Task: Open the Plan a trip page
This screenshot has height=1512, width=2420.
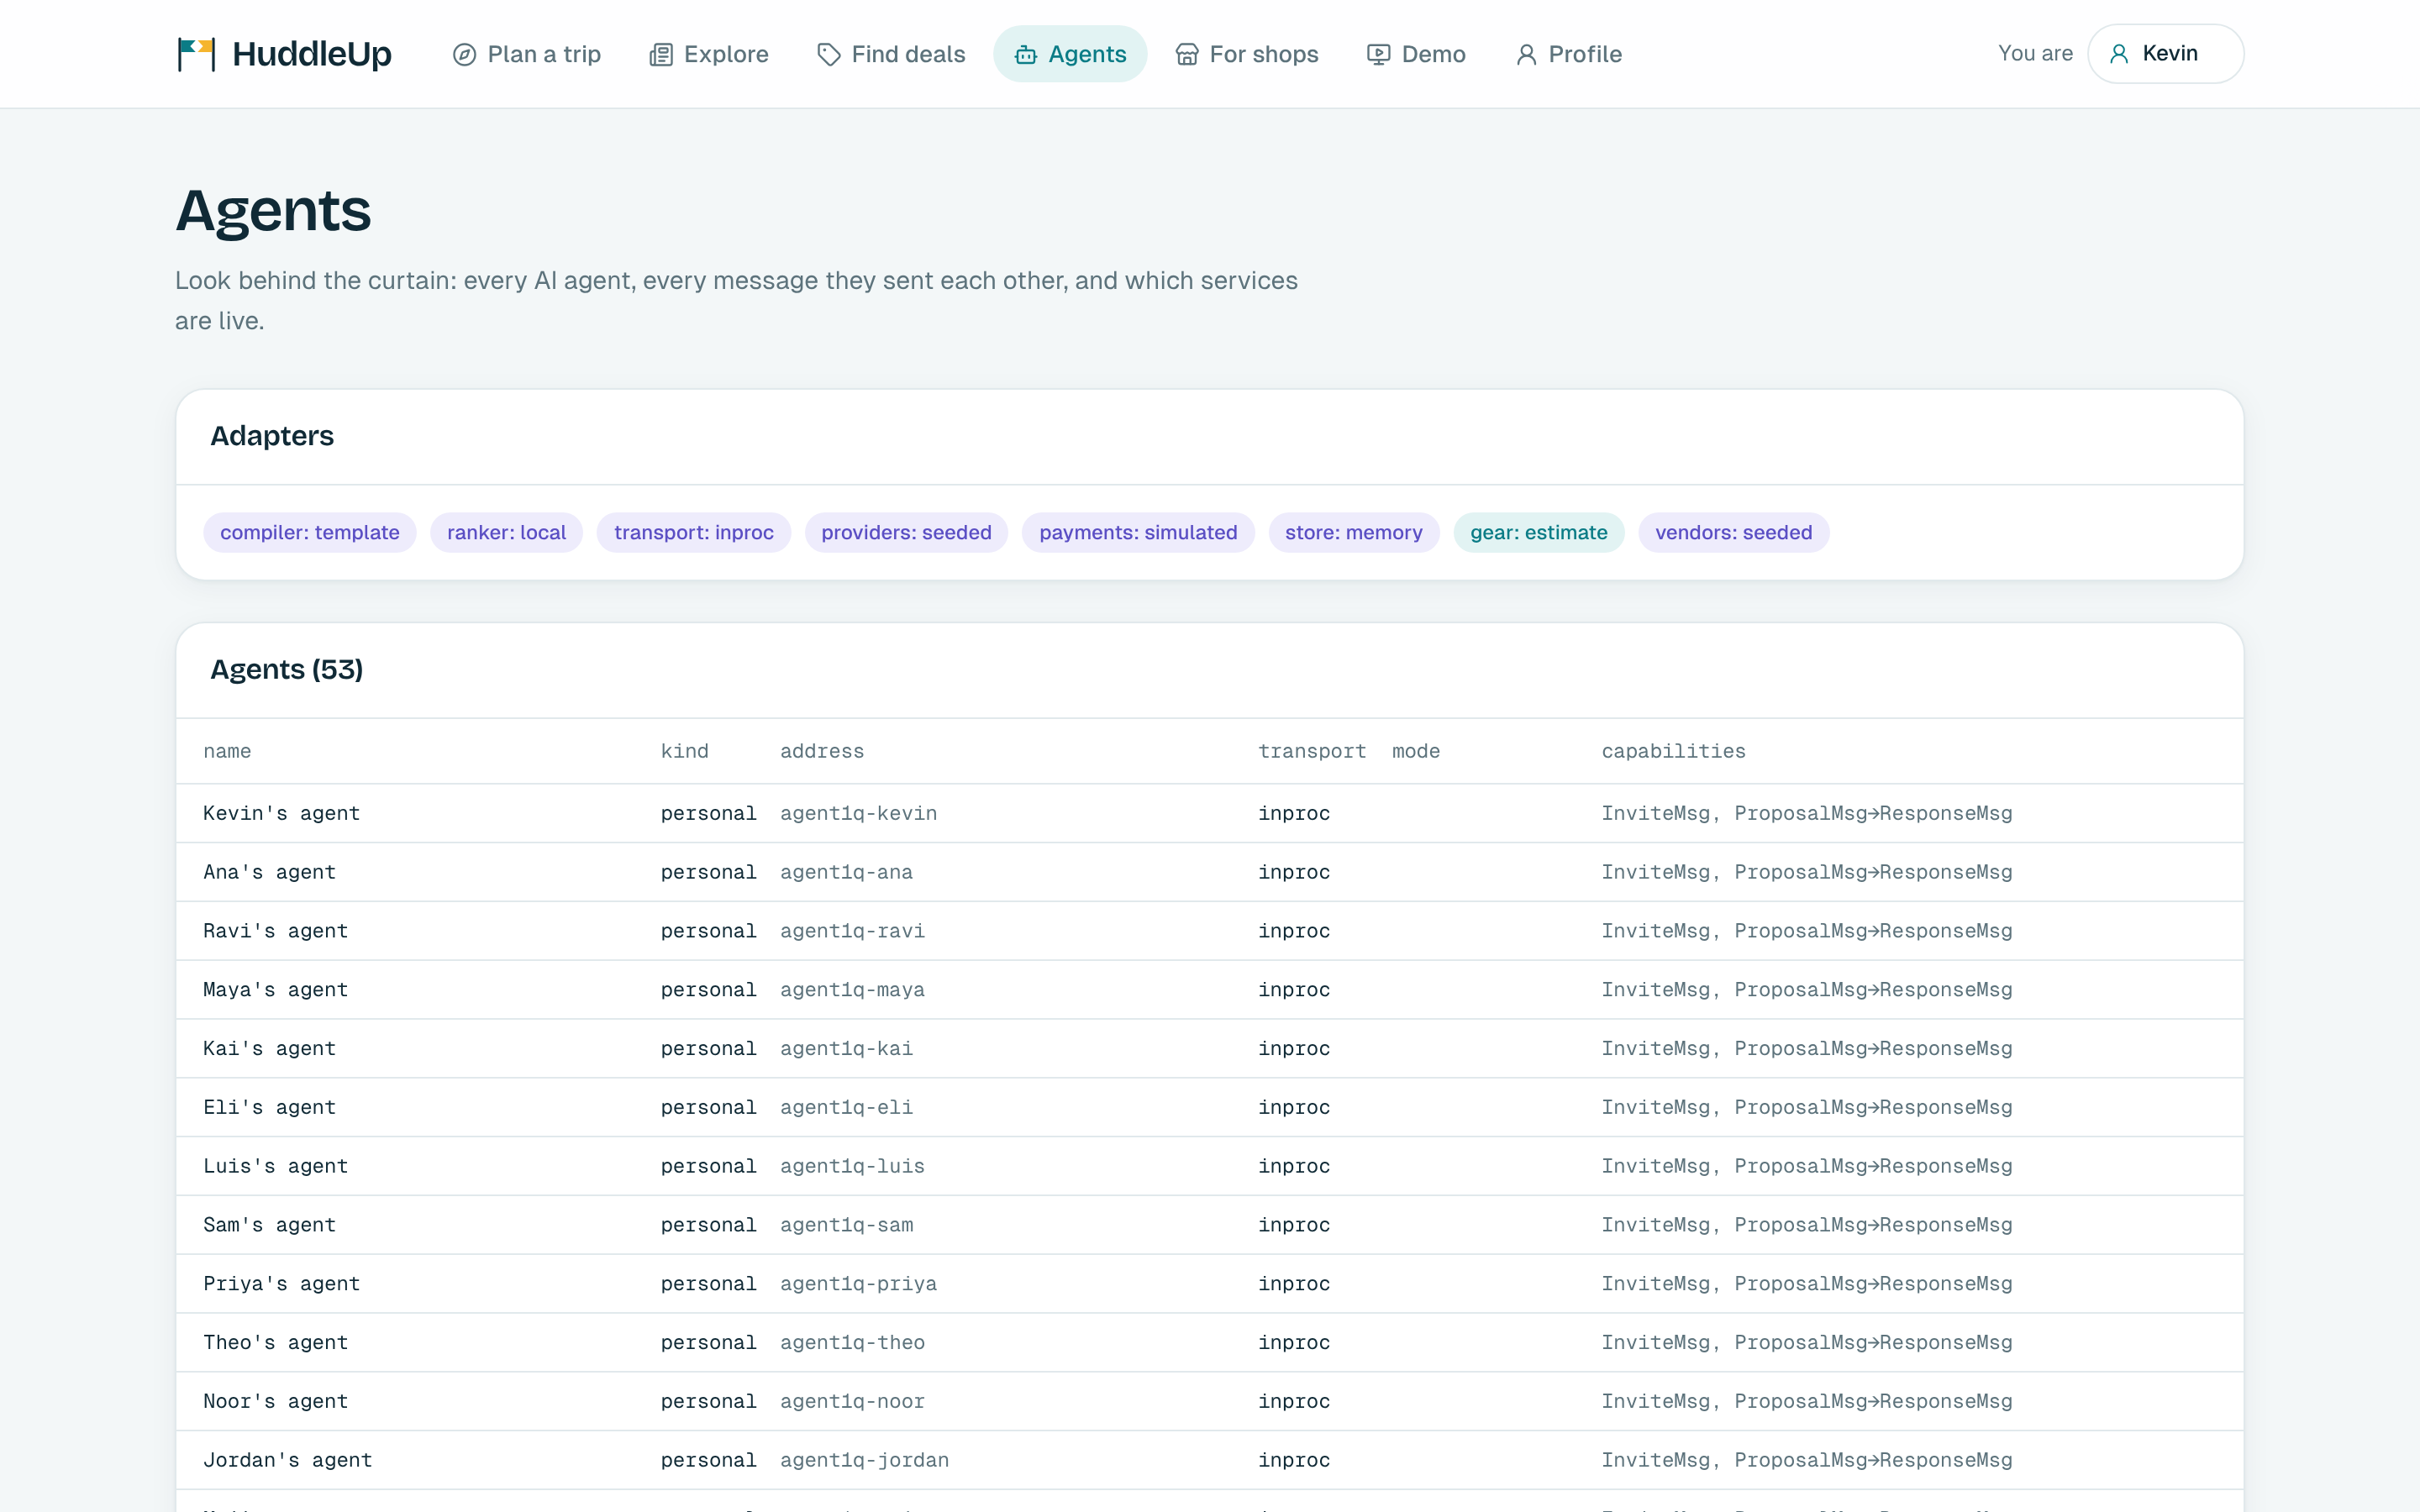Action: tap(526, 54)
